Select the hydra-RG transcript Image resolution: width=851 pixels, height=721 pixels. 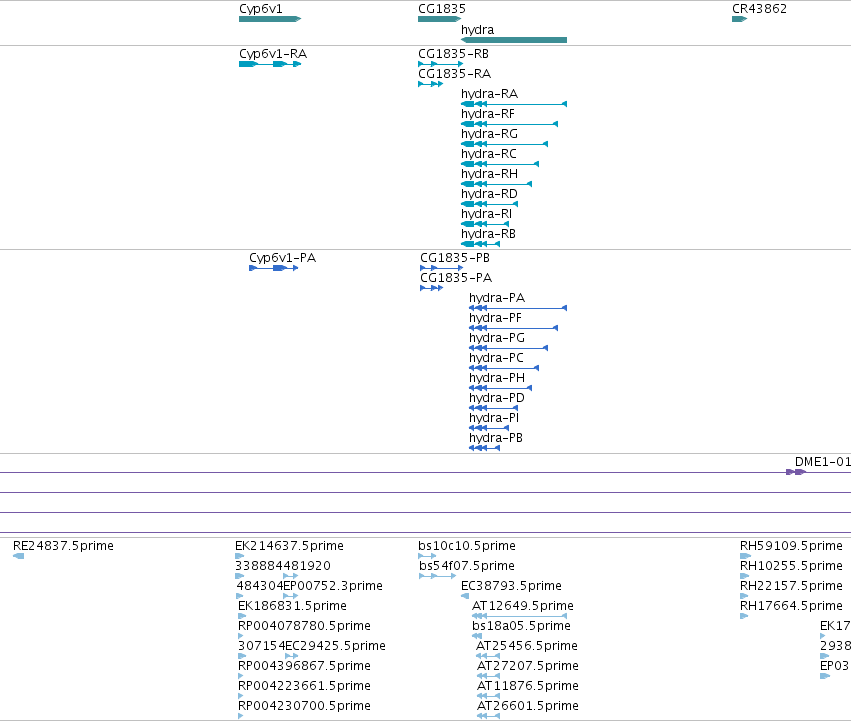coord(504,144)
